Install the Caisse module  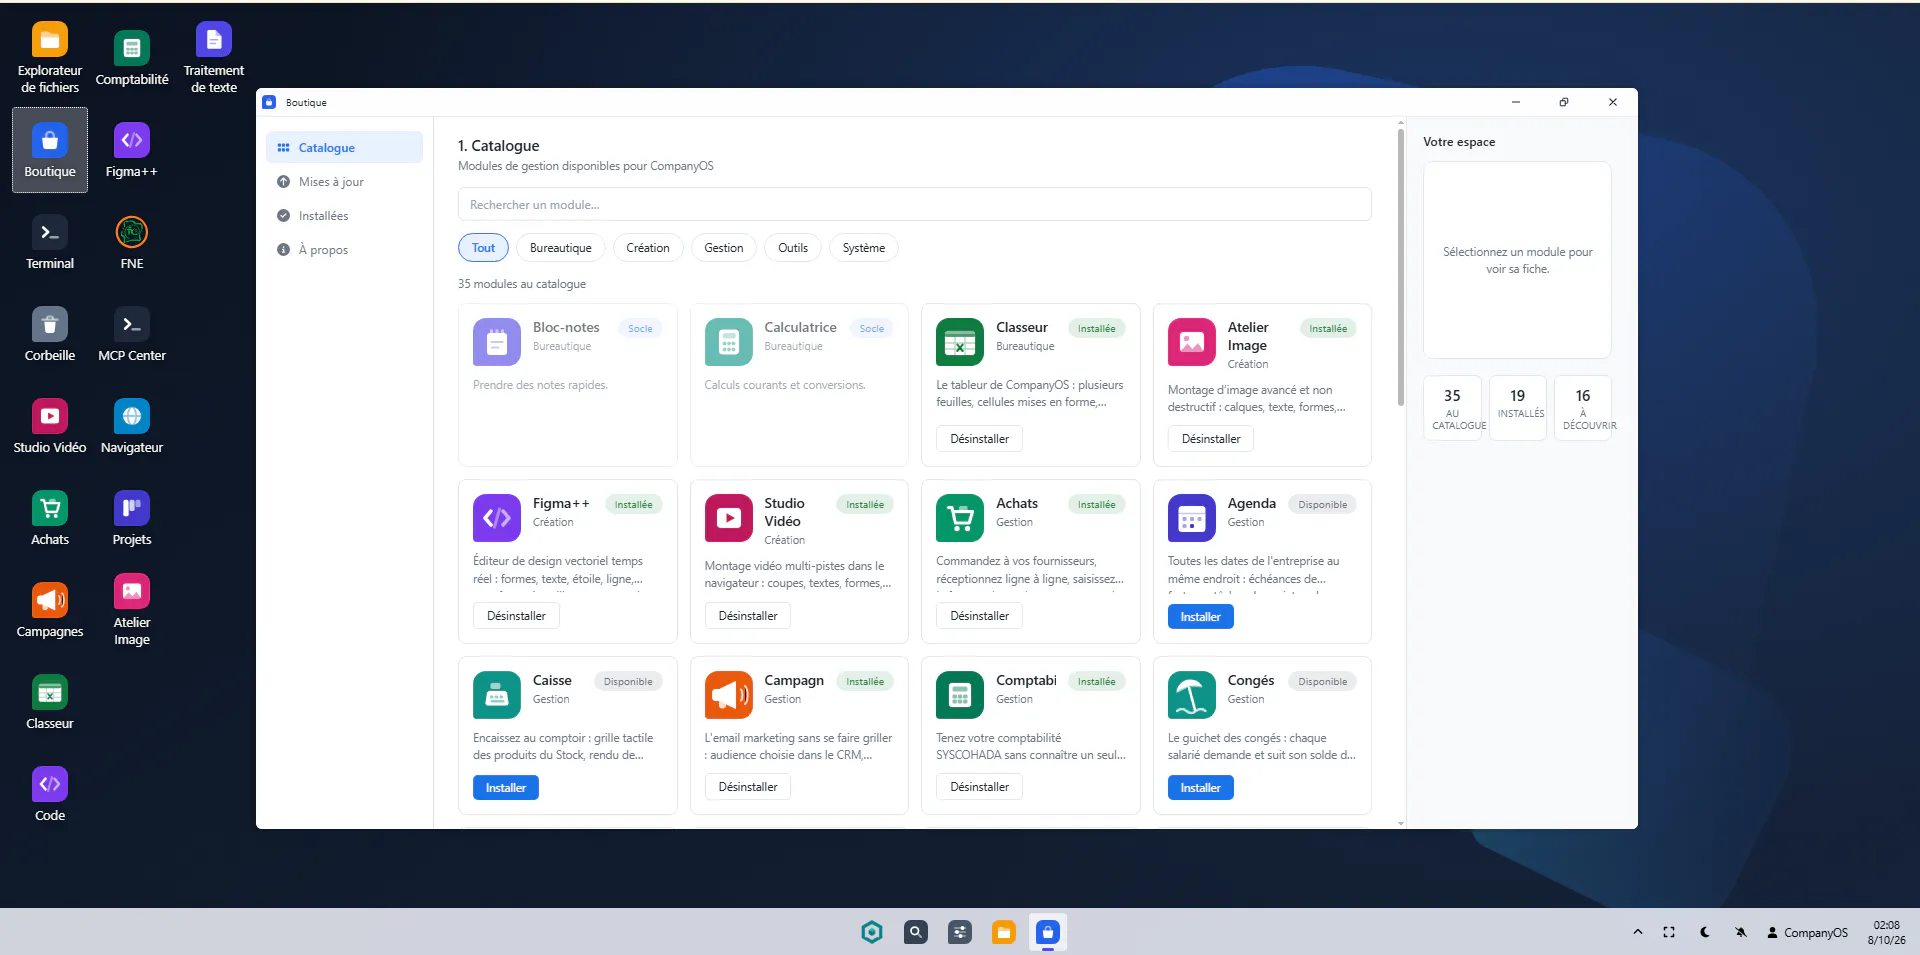tap(506, 788)
